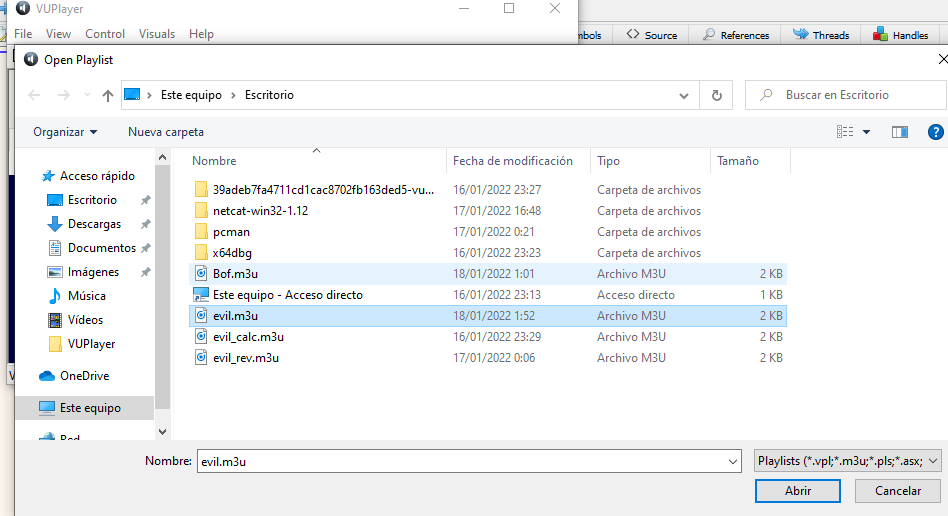948x516 pixels.
Task: Click the evil_calc.m3u file icon
Action: 201,336
